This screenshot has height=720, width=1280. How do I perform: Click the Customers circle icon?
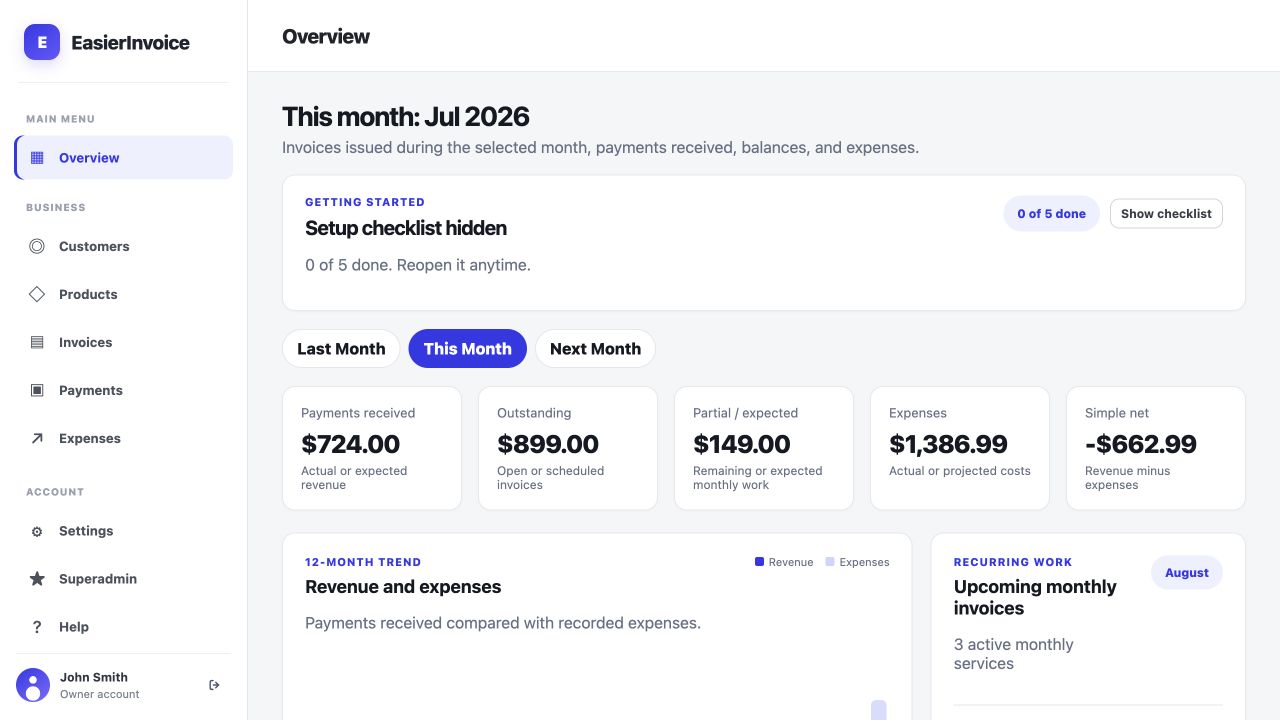(37, 246)
